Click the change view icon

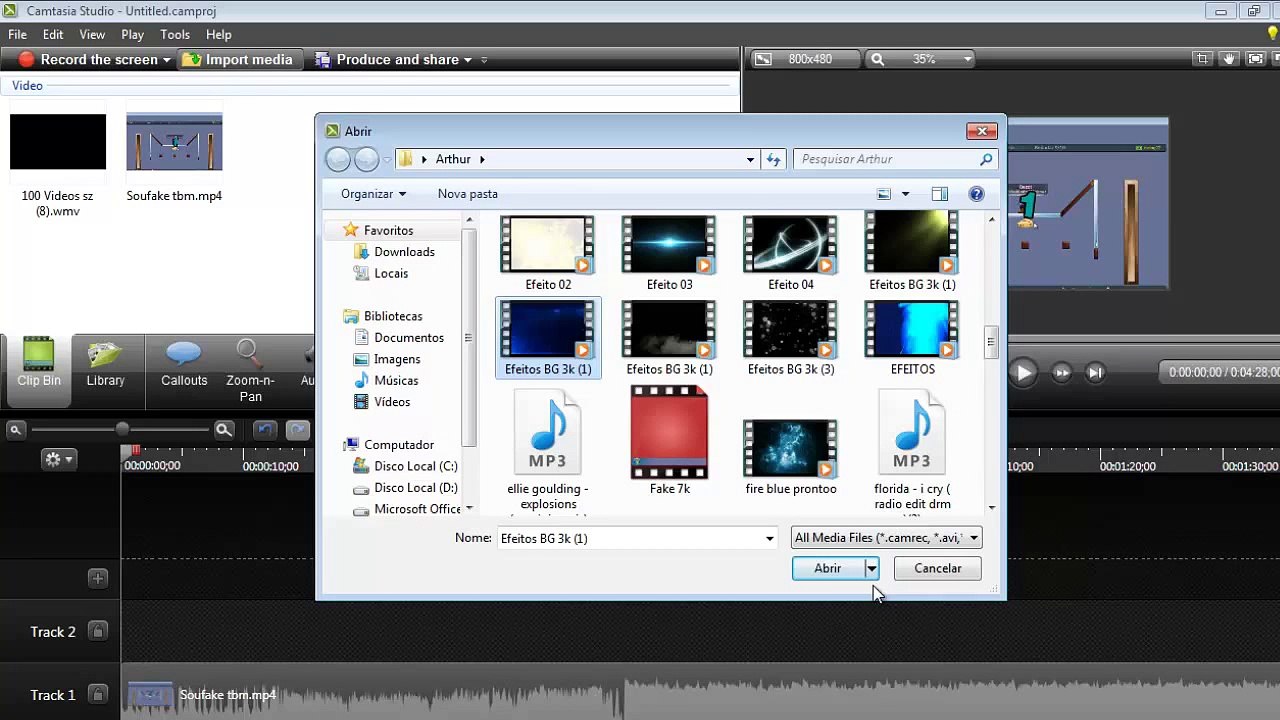click(x=884, y=194)
